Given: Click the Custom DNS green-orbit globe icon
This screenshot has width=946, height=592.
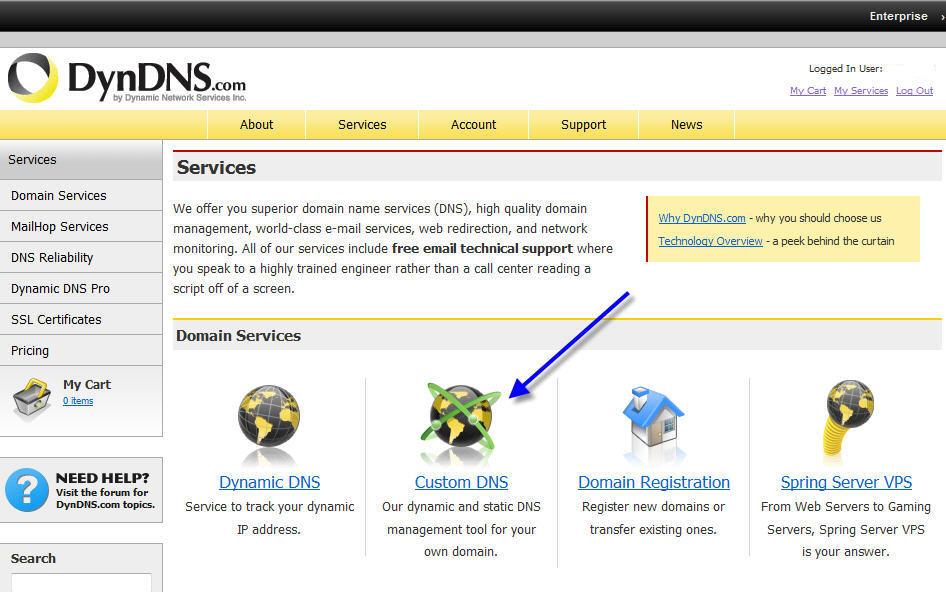Looking at the screenshot, I should (x=461, y=416).
